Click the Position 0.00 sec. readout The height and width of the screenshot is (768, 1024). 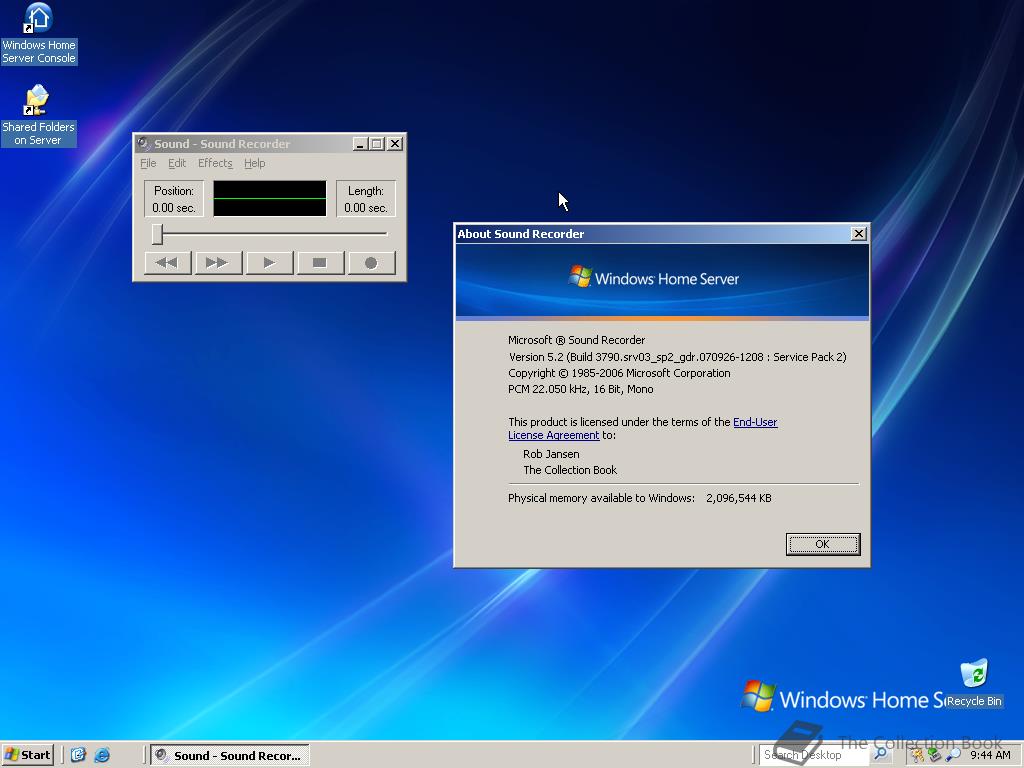(174, 199)
